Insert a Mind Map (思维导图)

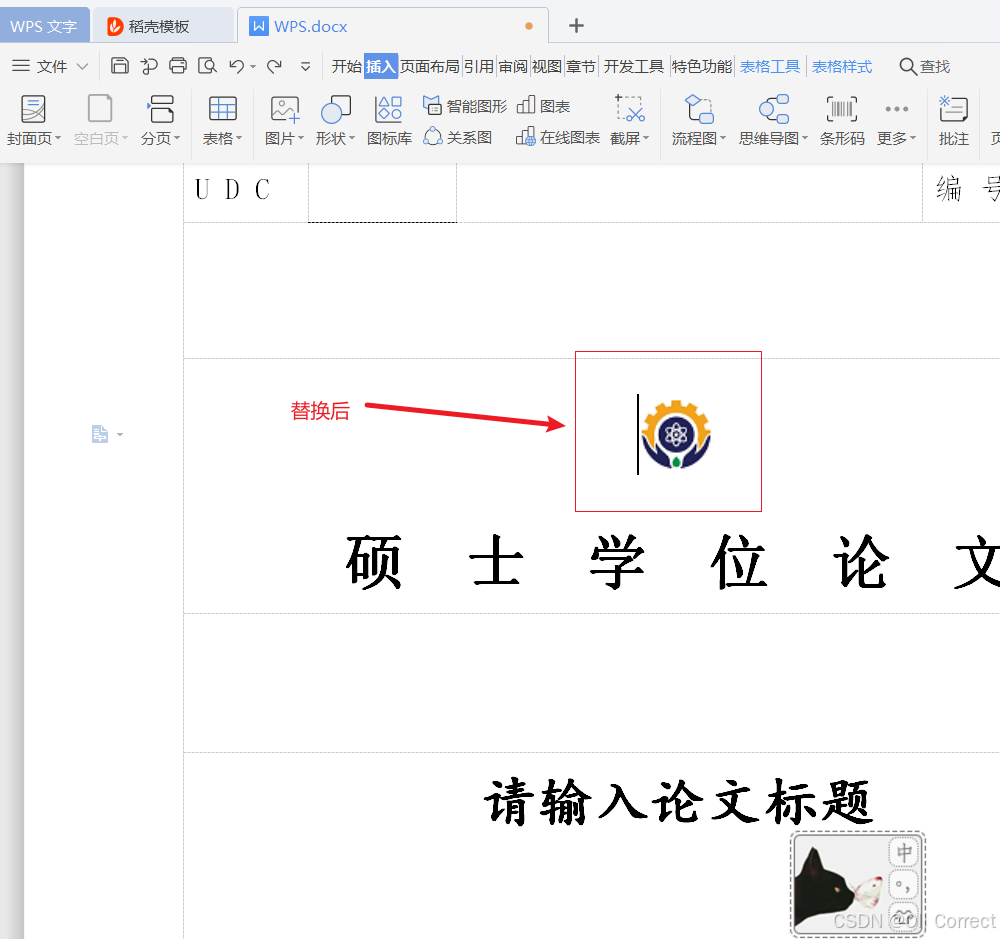(x=774, y=119)
